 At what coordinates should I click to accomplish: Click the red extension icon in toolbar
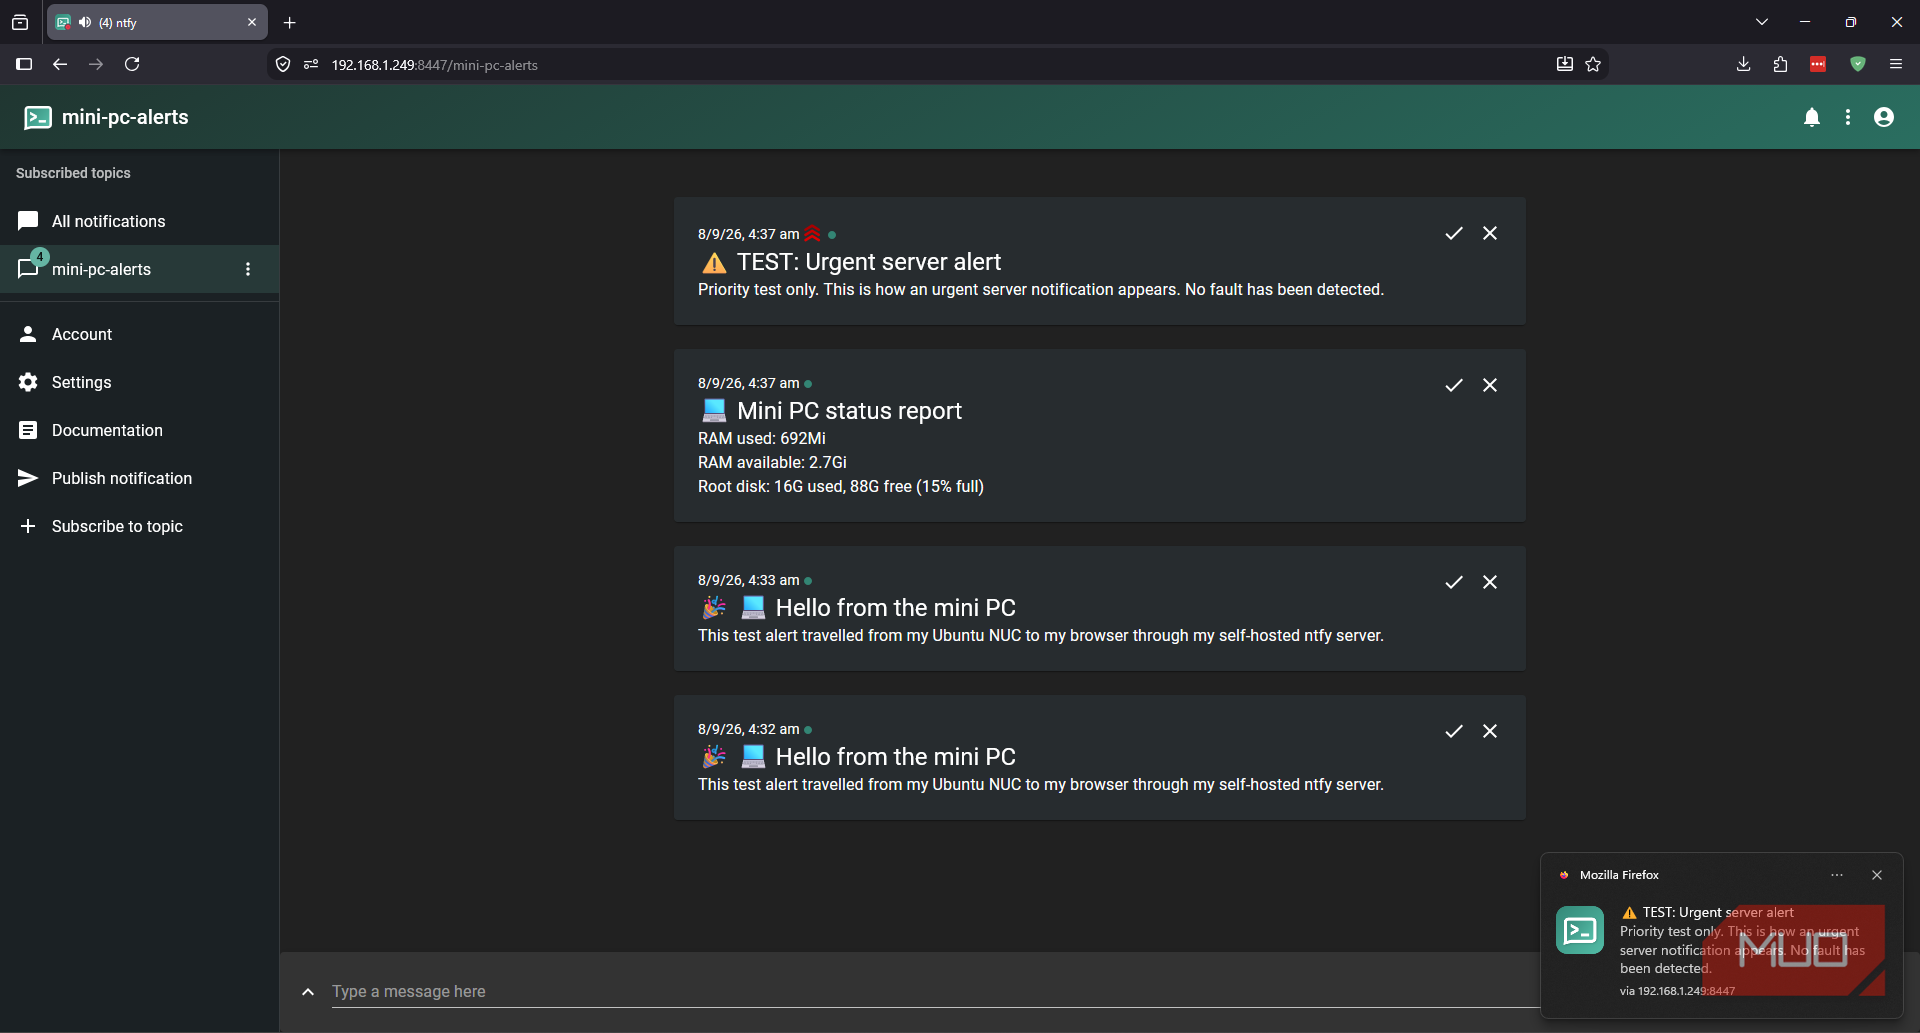[1818, 64]
